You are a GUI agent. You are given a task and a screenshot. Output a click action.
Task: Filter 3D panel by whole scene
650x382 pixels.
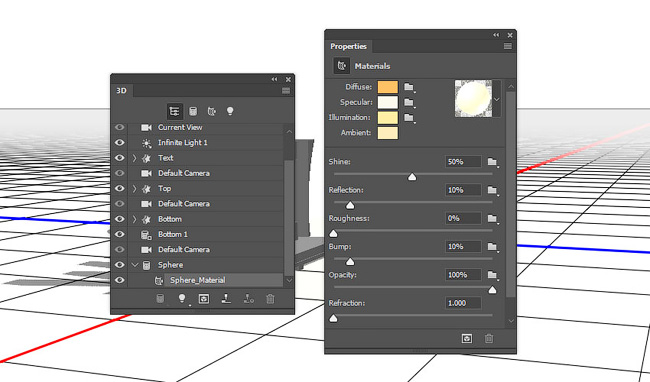coord(174,111)
